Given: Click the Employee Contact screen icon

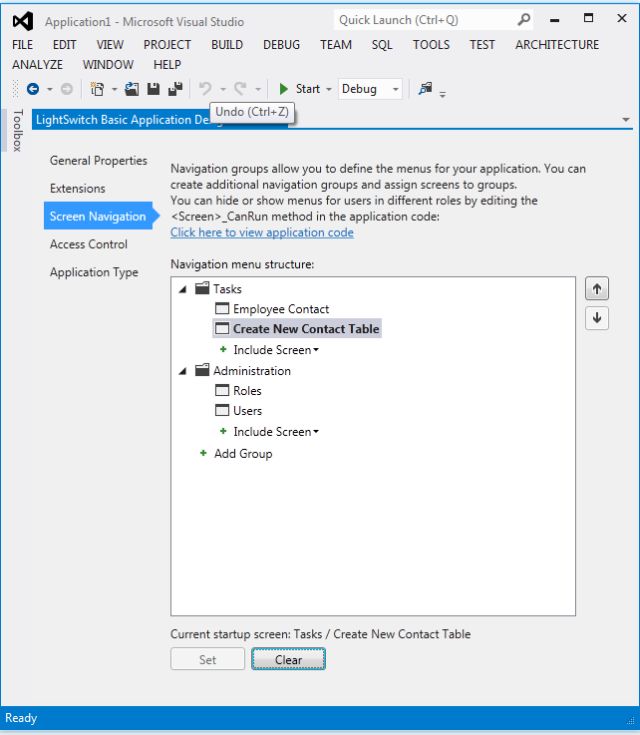Looking at the screenshot, I should (222, 308).
